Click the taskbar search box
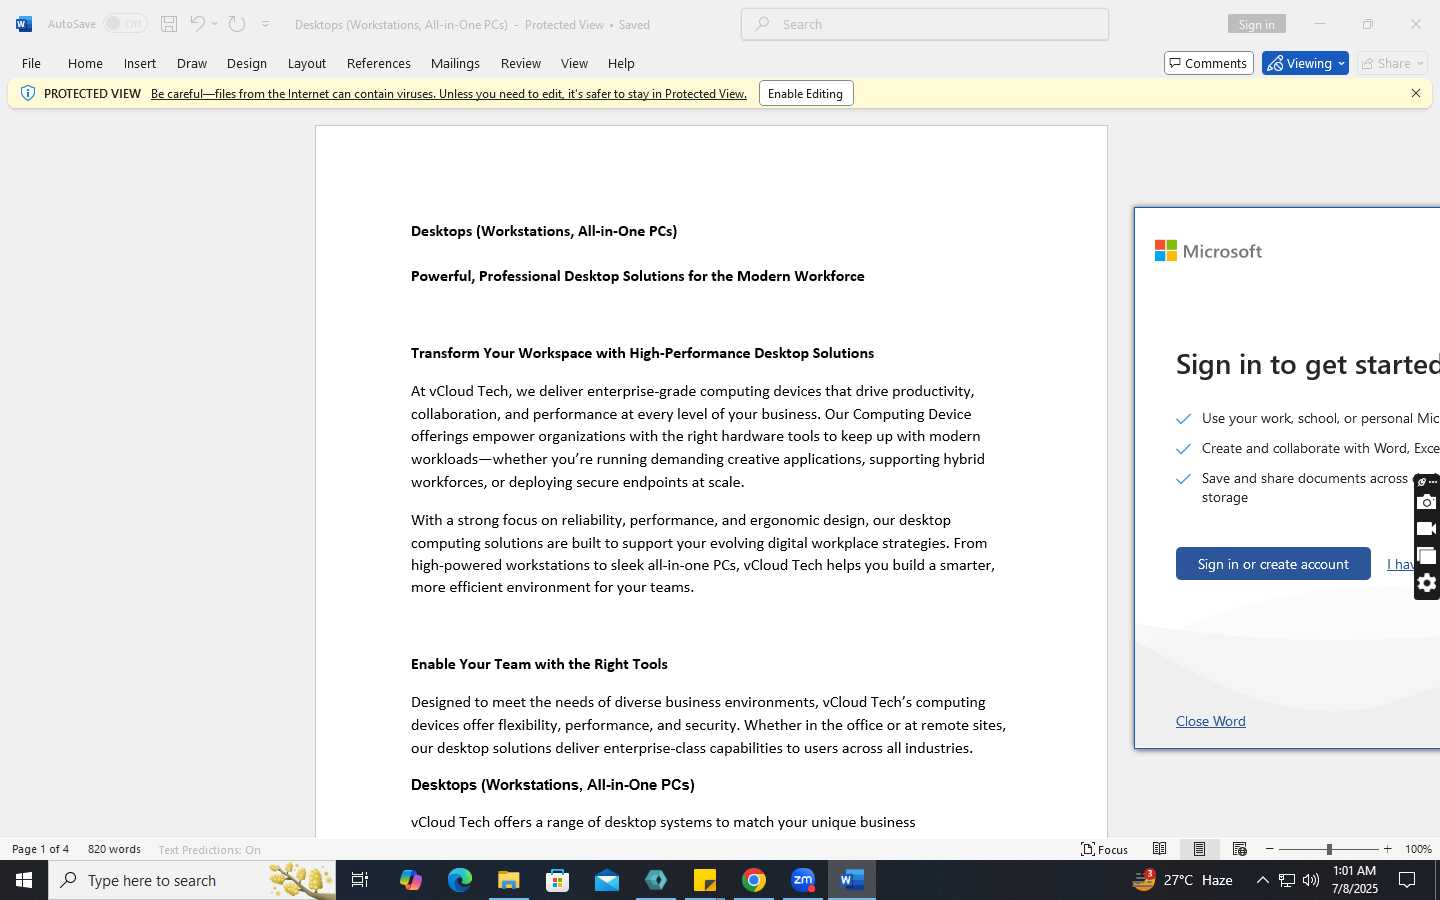 coord(192,880)
